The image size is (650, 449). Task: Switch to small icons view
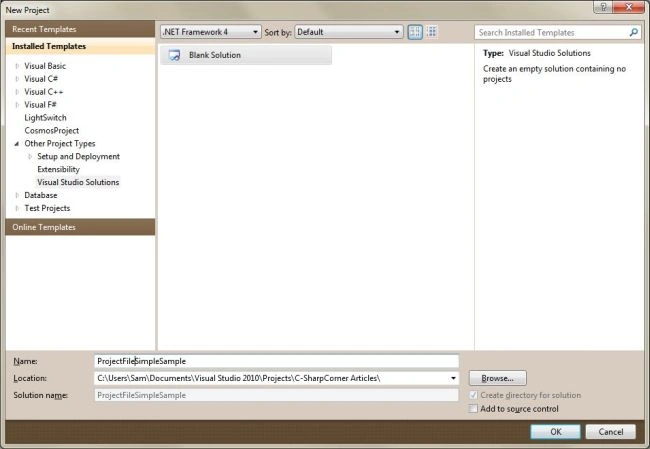point(415,32)
